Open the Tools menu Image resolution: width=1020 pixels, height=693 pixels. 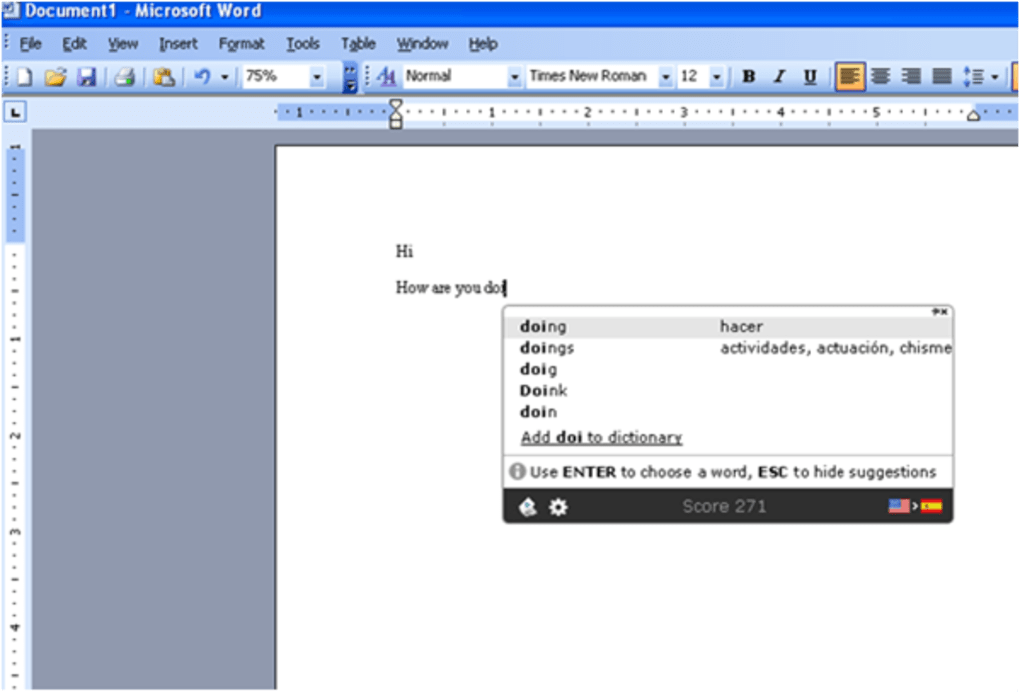(x=302, y=44)
